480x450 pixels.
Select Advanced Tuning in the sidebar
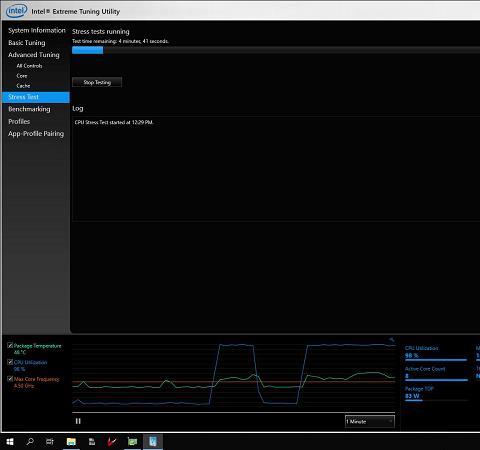34,55
